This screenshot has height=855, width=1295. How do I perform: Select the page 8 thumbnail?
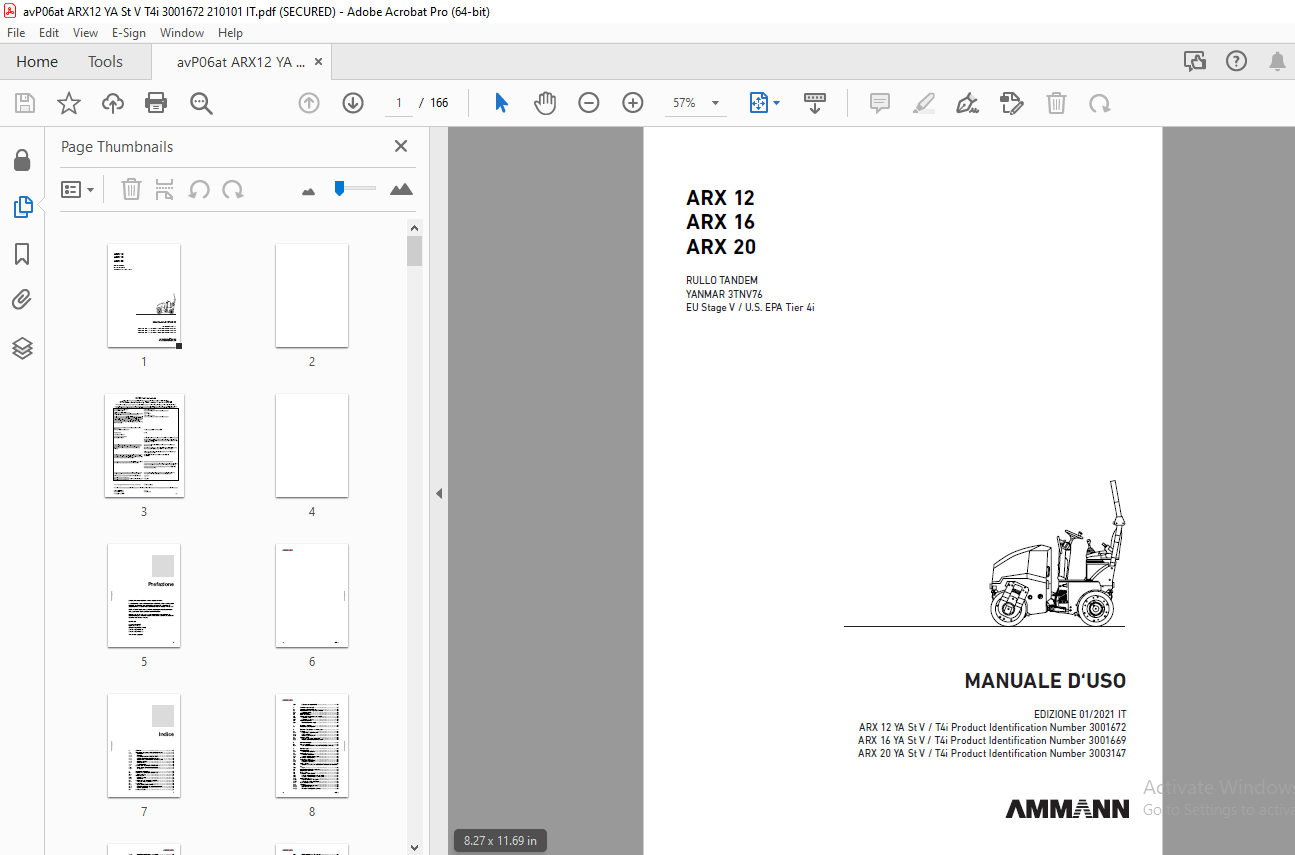[312, 746]
